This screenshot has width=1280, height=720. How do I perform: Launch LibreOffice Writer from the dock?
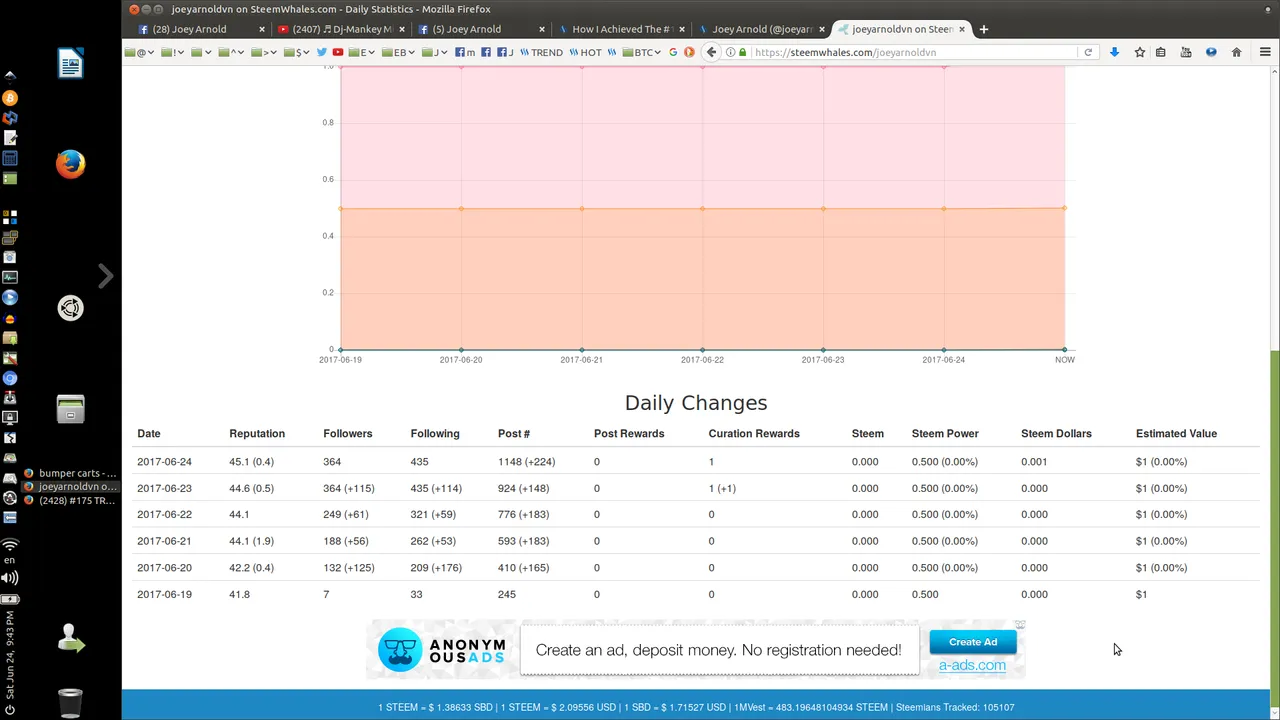click(x=70, y=65)
